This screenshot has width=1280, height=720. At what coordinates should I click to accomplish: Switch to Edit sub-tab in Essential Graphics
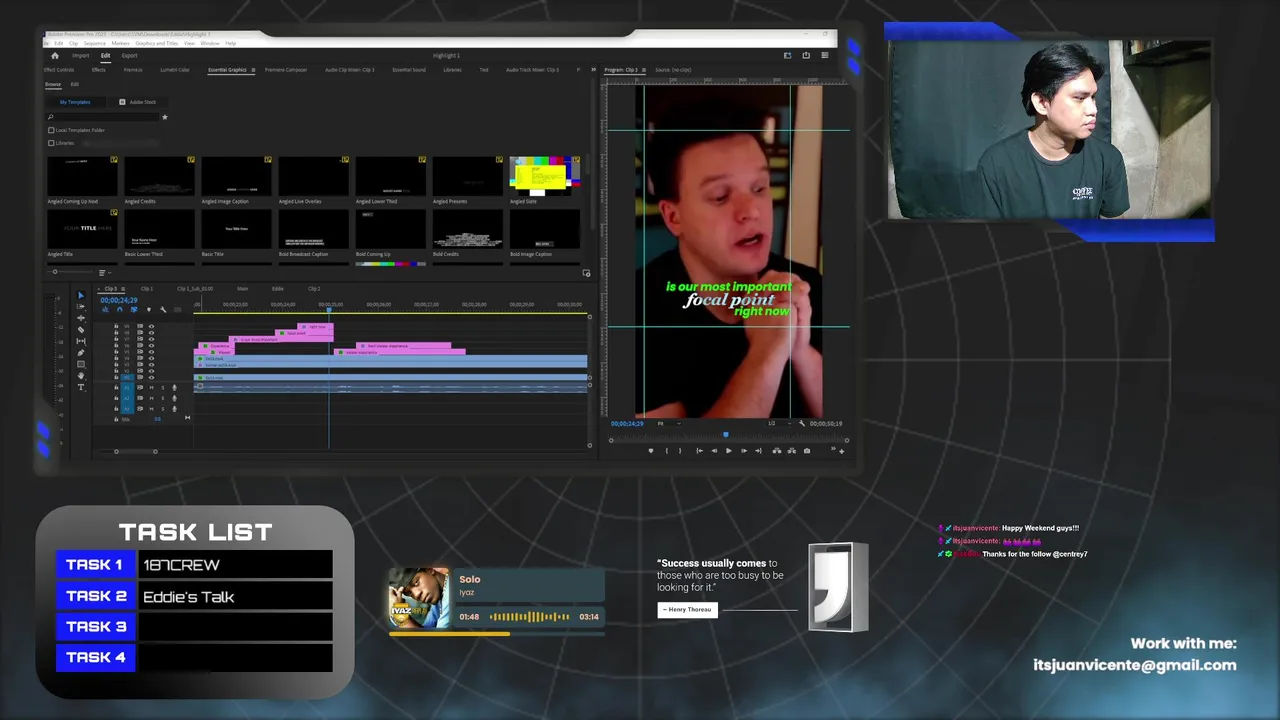point(75,84)
